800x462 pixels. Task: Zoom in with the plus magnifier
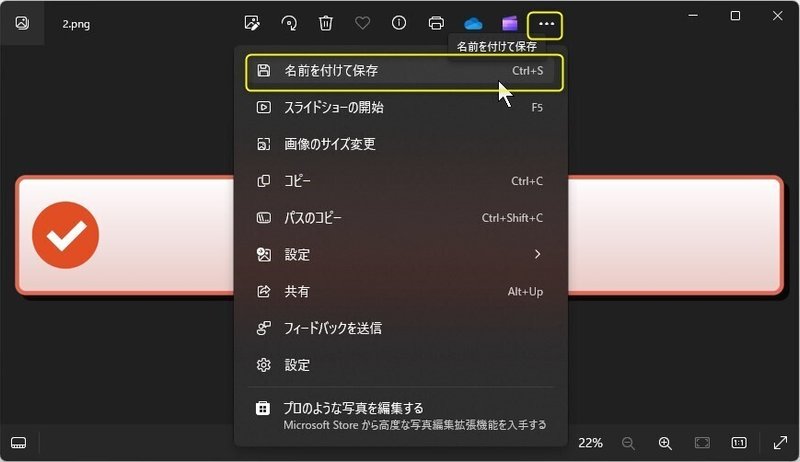coord(665,443)
